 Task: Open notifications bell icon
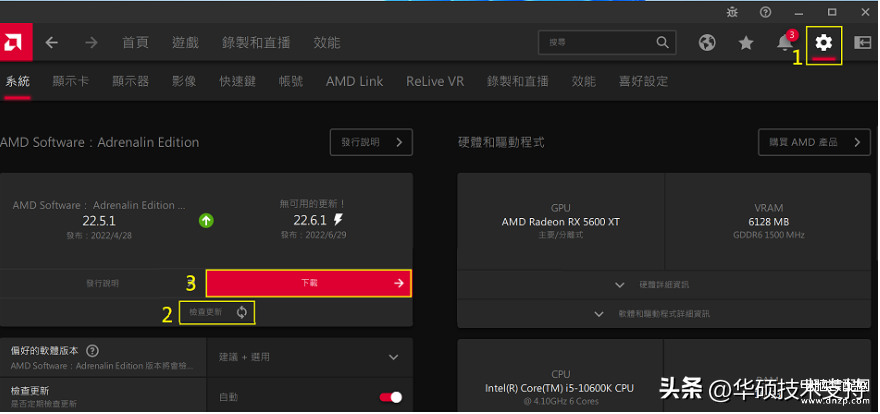coord(785,42)
